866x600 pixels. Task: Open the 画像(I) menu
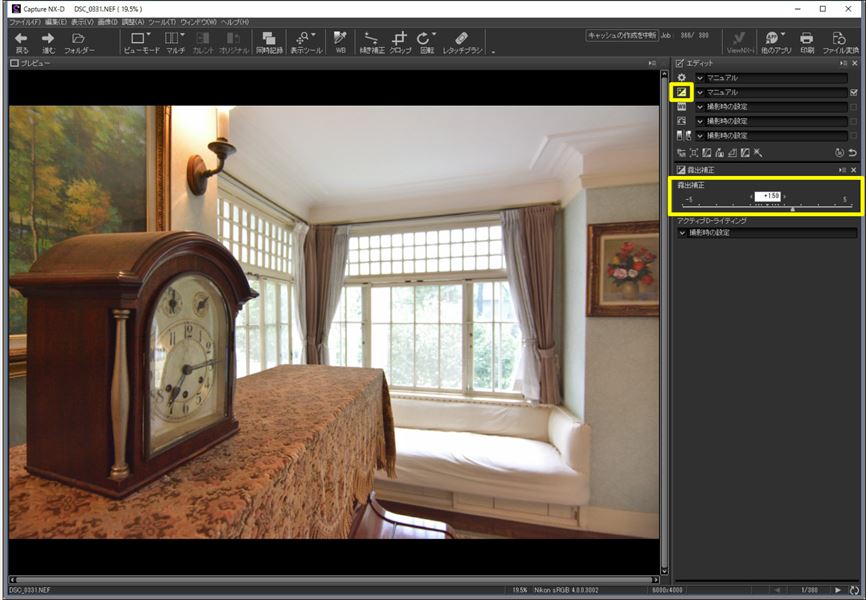[x=108, y=22]
